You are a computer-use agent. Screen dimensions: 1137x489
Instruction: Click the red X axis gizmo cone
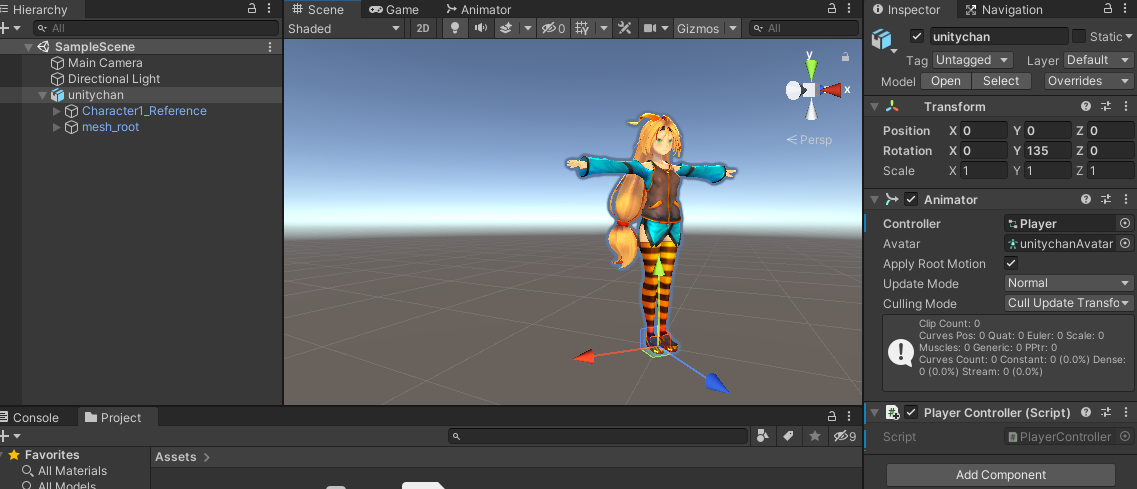click(x=831, y=90)
